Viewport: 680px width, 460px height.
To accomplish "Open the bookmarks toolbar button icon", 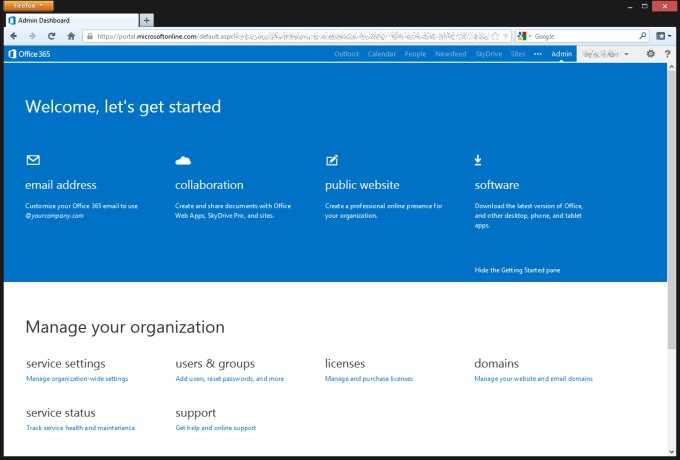I will (x=663, y=36).
